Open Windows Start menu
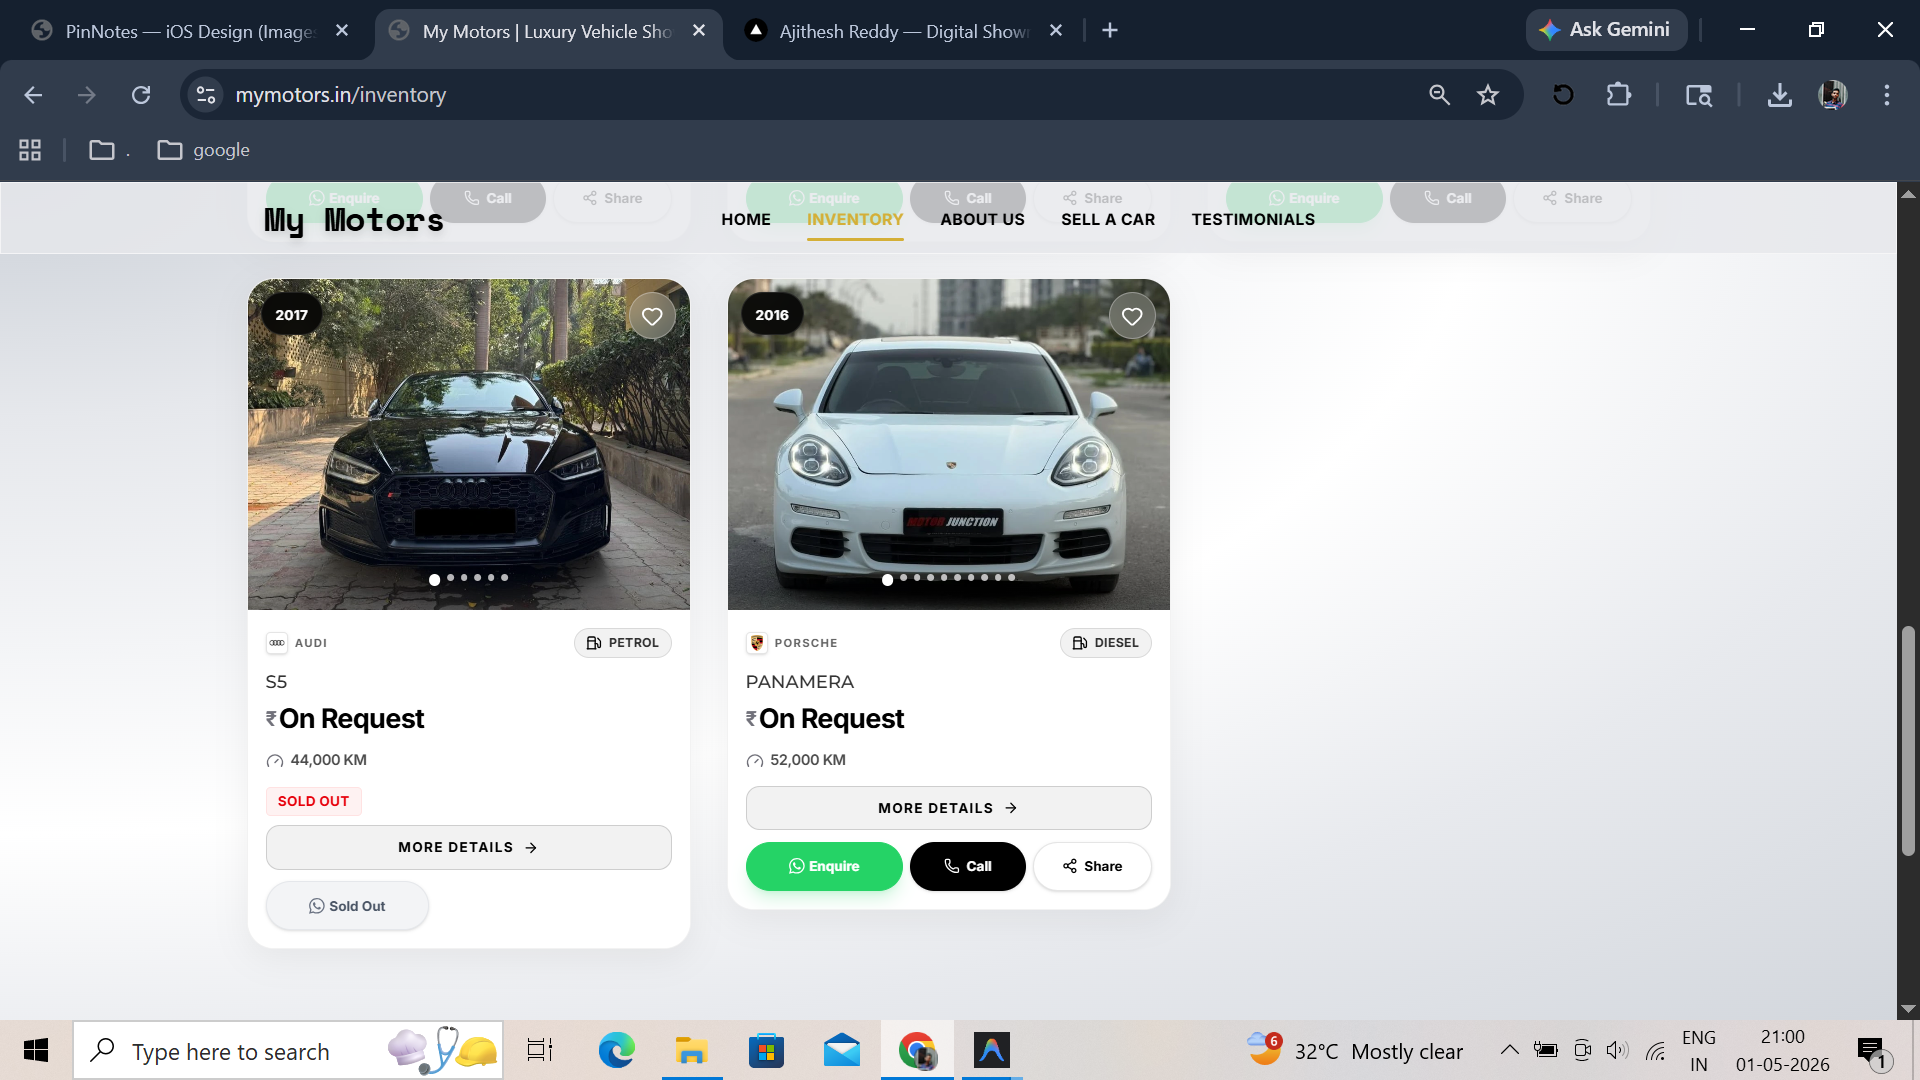This screenshot has width=1920, height=1080. (36, 1050)
